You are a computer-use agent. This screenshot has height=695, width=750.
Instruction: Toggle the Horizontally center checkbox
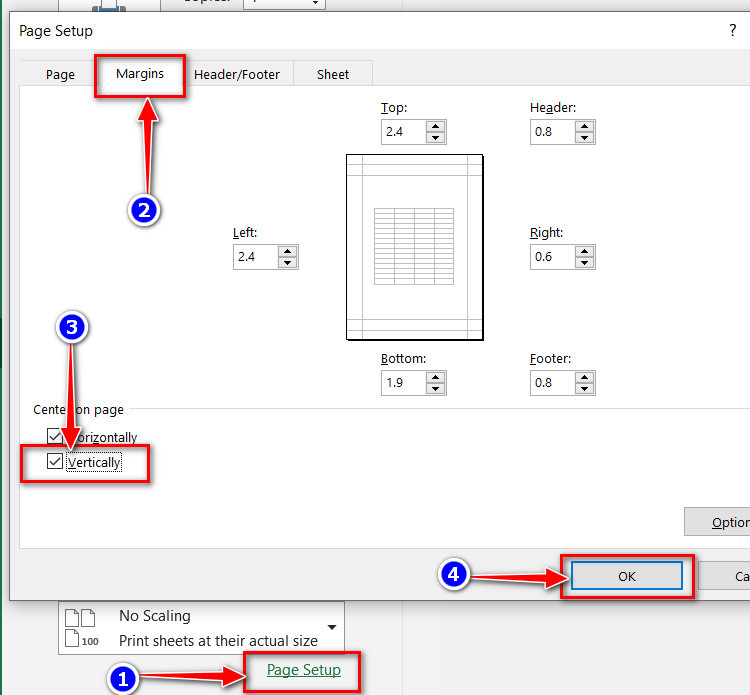click(55, 436)
